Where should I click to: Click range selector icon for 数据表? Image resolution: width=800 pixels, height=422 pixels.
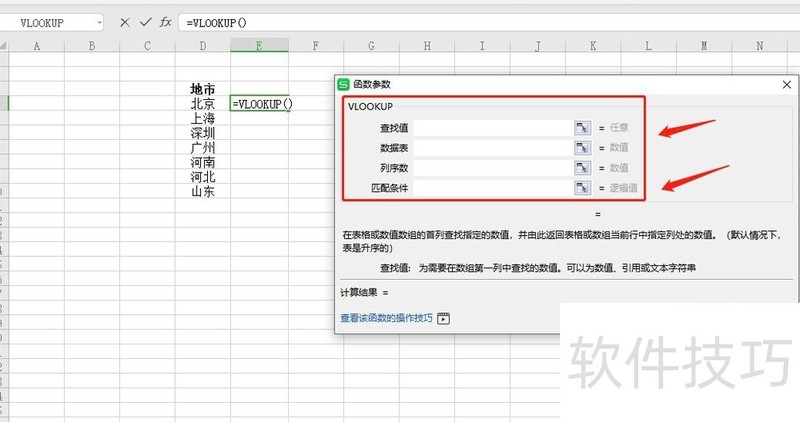[x=582, y=148]
